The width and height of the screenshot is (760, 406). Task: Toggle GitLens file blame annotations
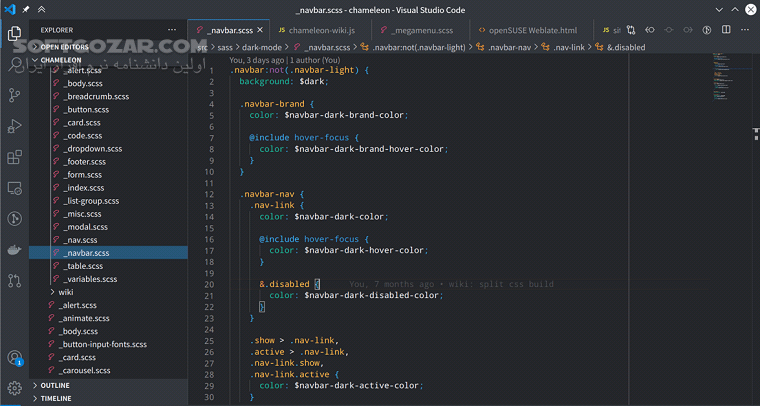point(706,30)
